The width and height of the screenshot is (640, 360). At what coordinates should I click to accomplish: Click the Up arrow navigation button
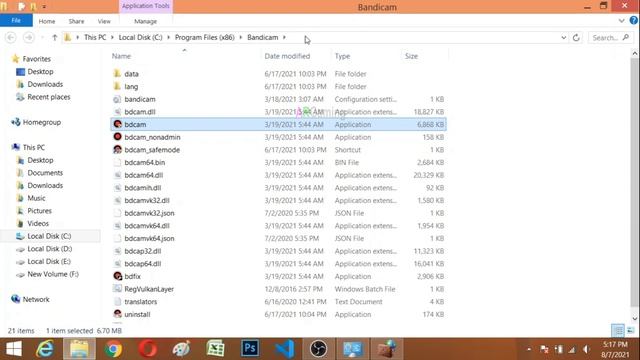pyautogui.click(x=54, y=38)
